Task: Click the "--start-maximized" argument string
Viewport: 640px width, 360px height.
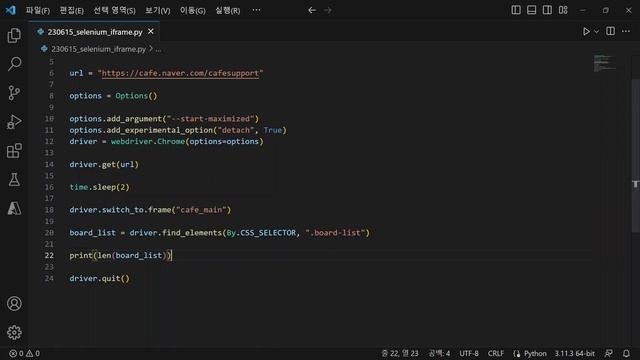Action: (x=210, y=119)
